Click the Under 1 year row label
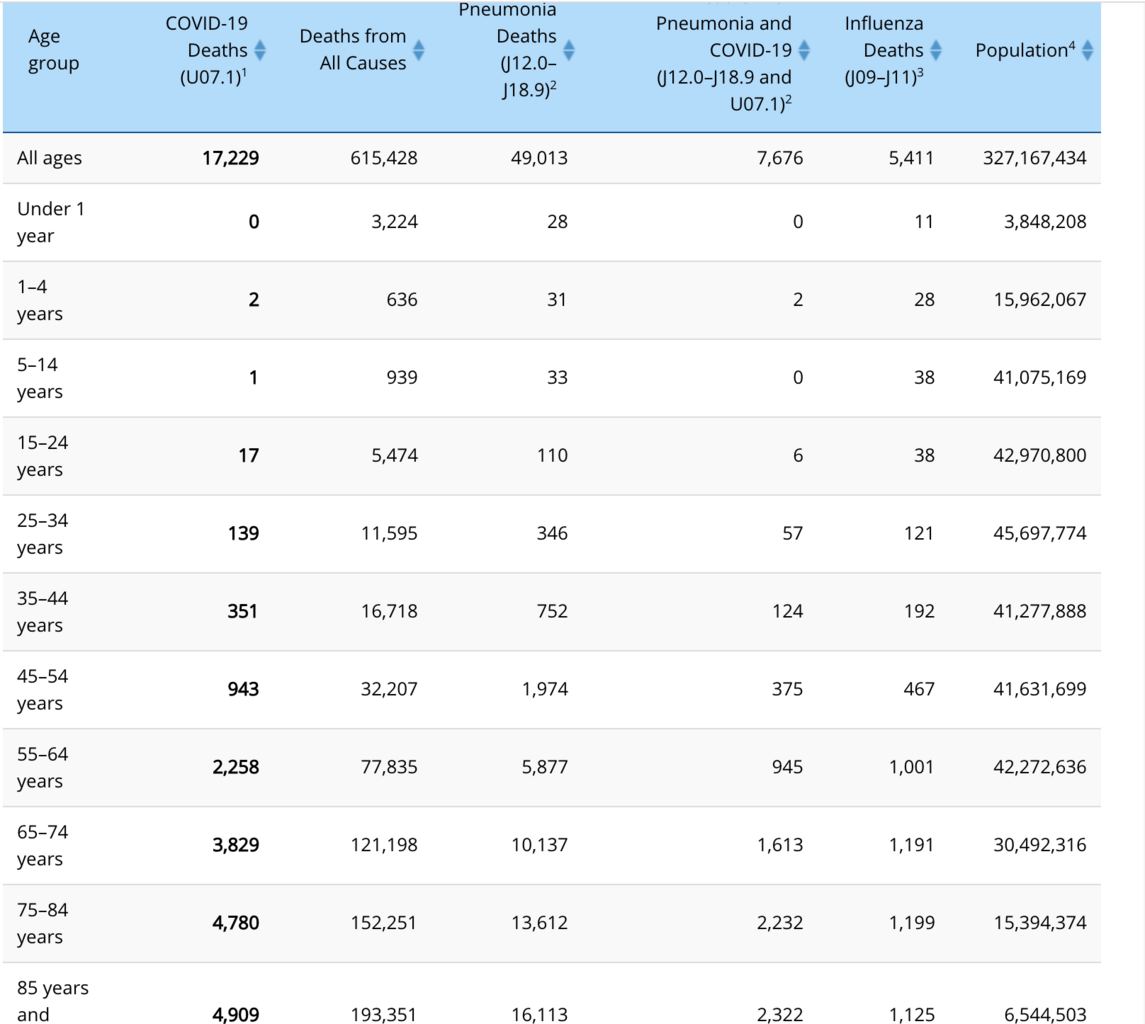 pos(44,222)
